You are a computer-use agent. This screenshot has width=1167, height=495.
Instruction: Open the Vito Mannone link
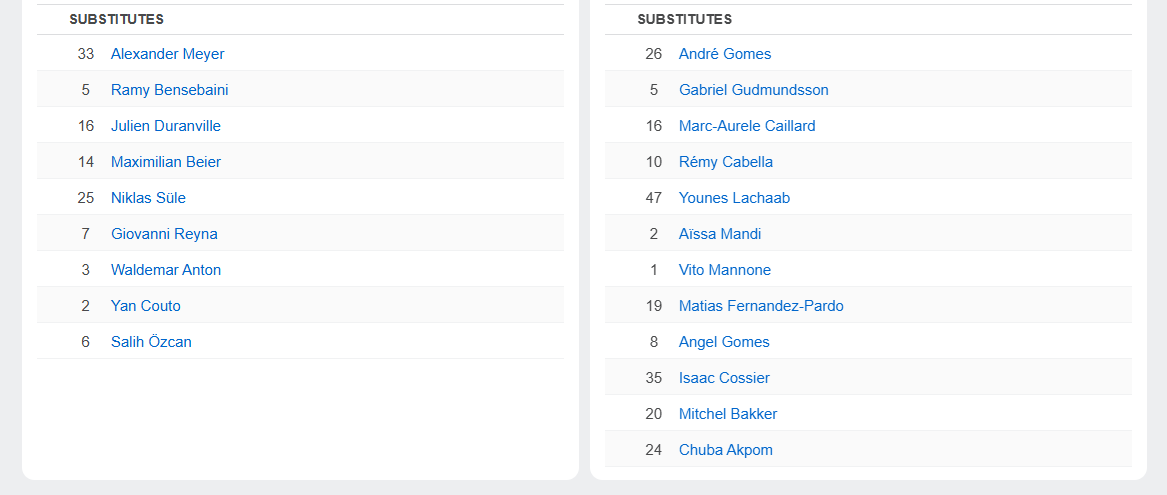tap(724, 270)
